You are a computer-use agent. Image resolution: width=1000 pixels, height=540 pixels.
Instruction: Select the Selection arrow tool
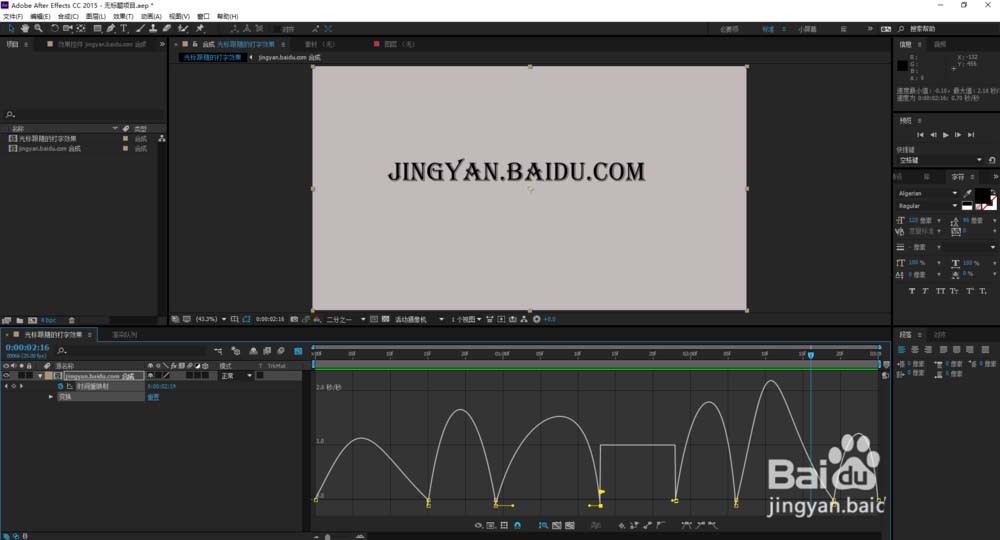pyautogui.click(x=11, y=29)
